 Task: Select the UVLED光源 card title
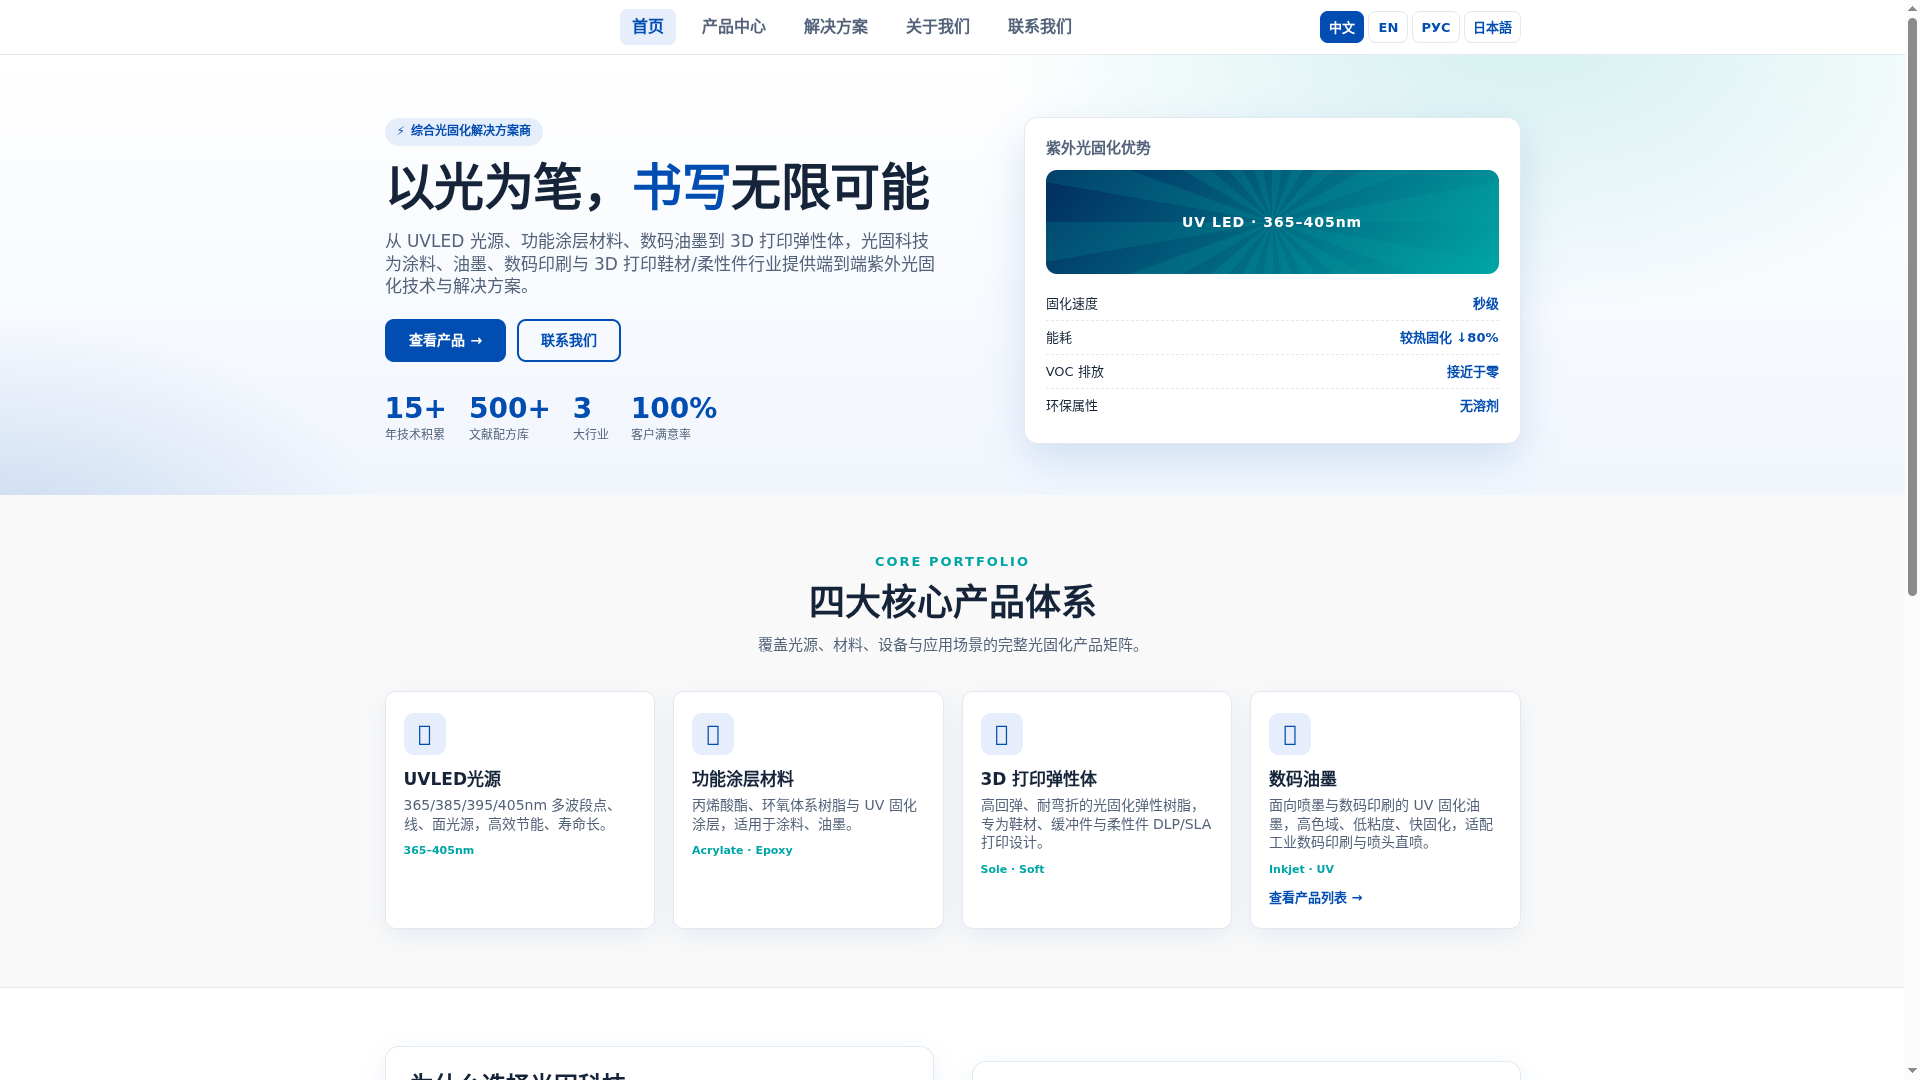(452, 779)
